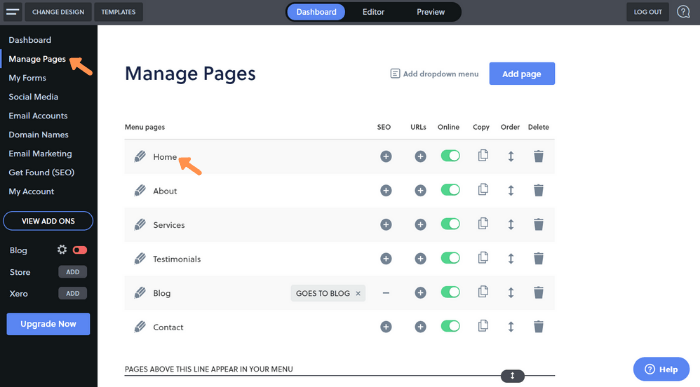Toggle the Home page online switch
Screen dimensions: 700x387
click(x=450, y=156)
